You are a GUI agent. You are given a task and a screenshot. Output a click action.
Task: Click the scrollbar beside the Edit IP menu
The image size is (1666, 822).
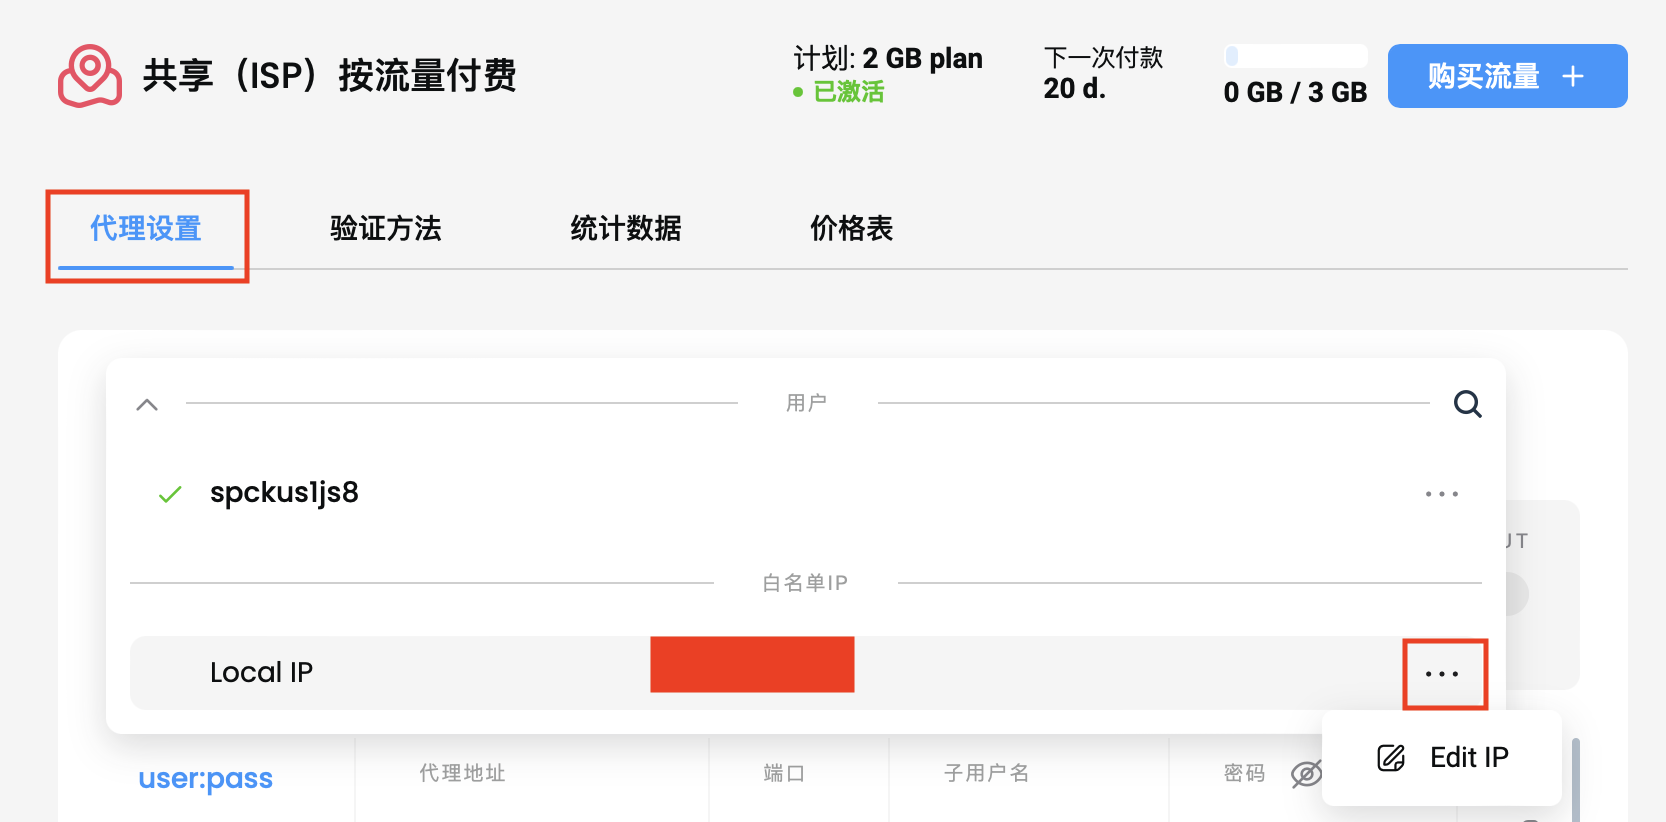pyautogui.click(x=1576, y=780)
